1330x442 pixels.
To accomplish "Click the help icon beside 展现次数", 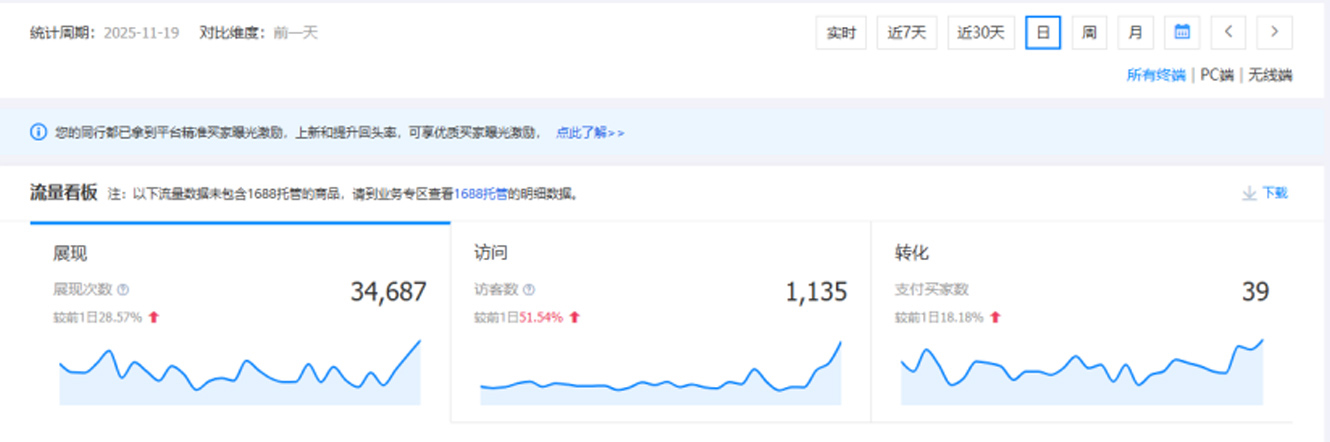I will (123, 290).
